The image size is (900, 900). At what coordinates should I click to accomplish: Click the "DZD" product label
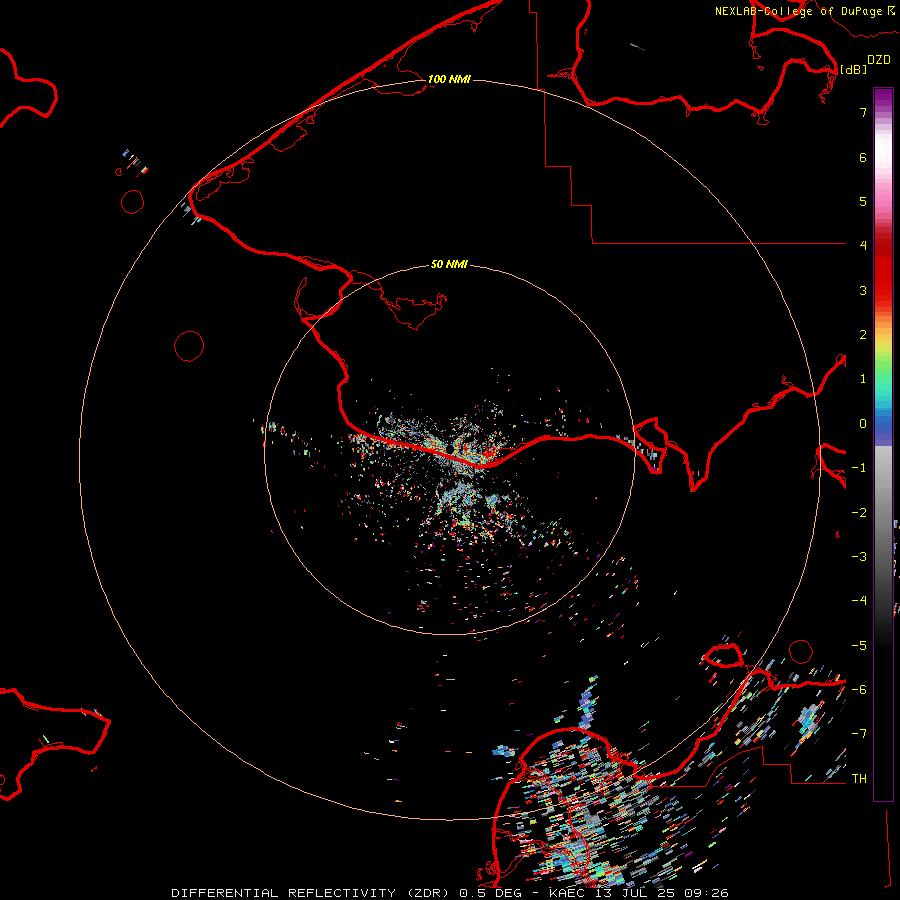[x=879, y=60]
